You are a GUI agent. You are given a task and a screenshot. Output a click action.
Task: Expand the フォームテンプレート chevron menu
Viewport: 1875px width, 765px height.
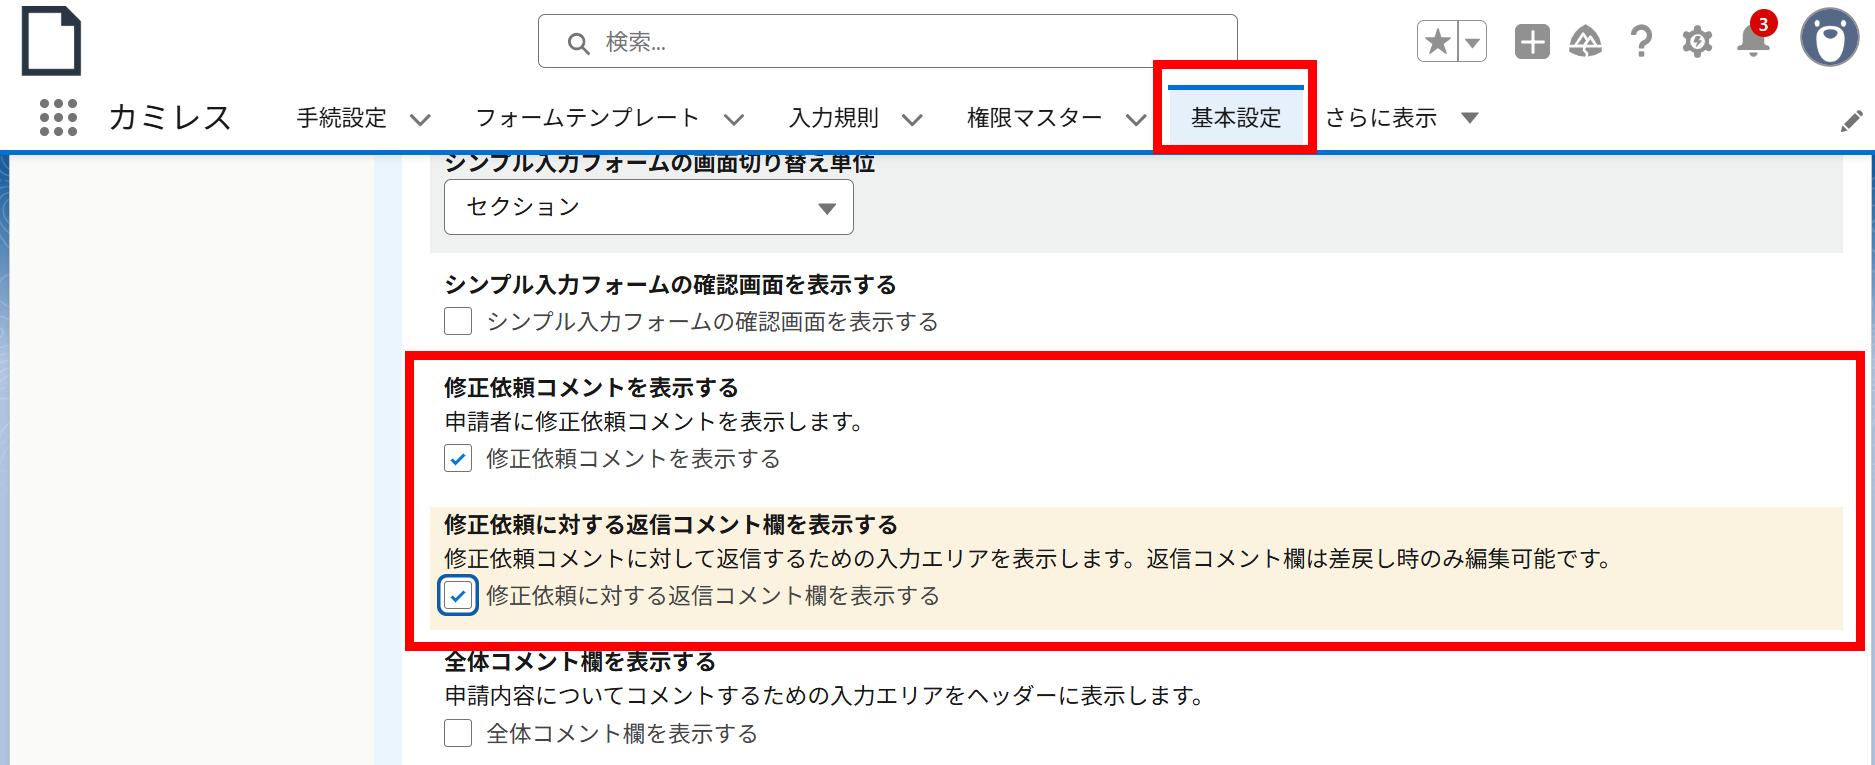click(x=734, y=120)
